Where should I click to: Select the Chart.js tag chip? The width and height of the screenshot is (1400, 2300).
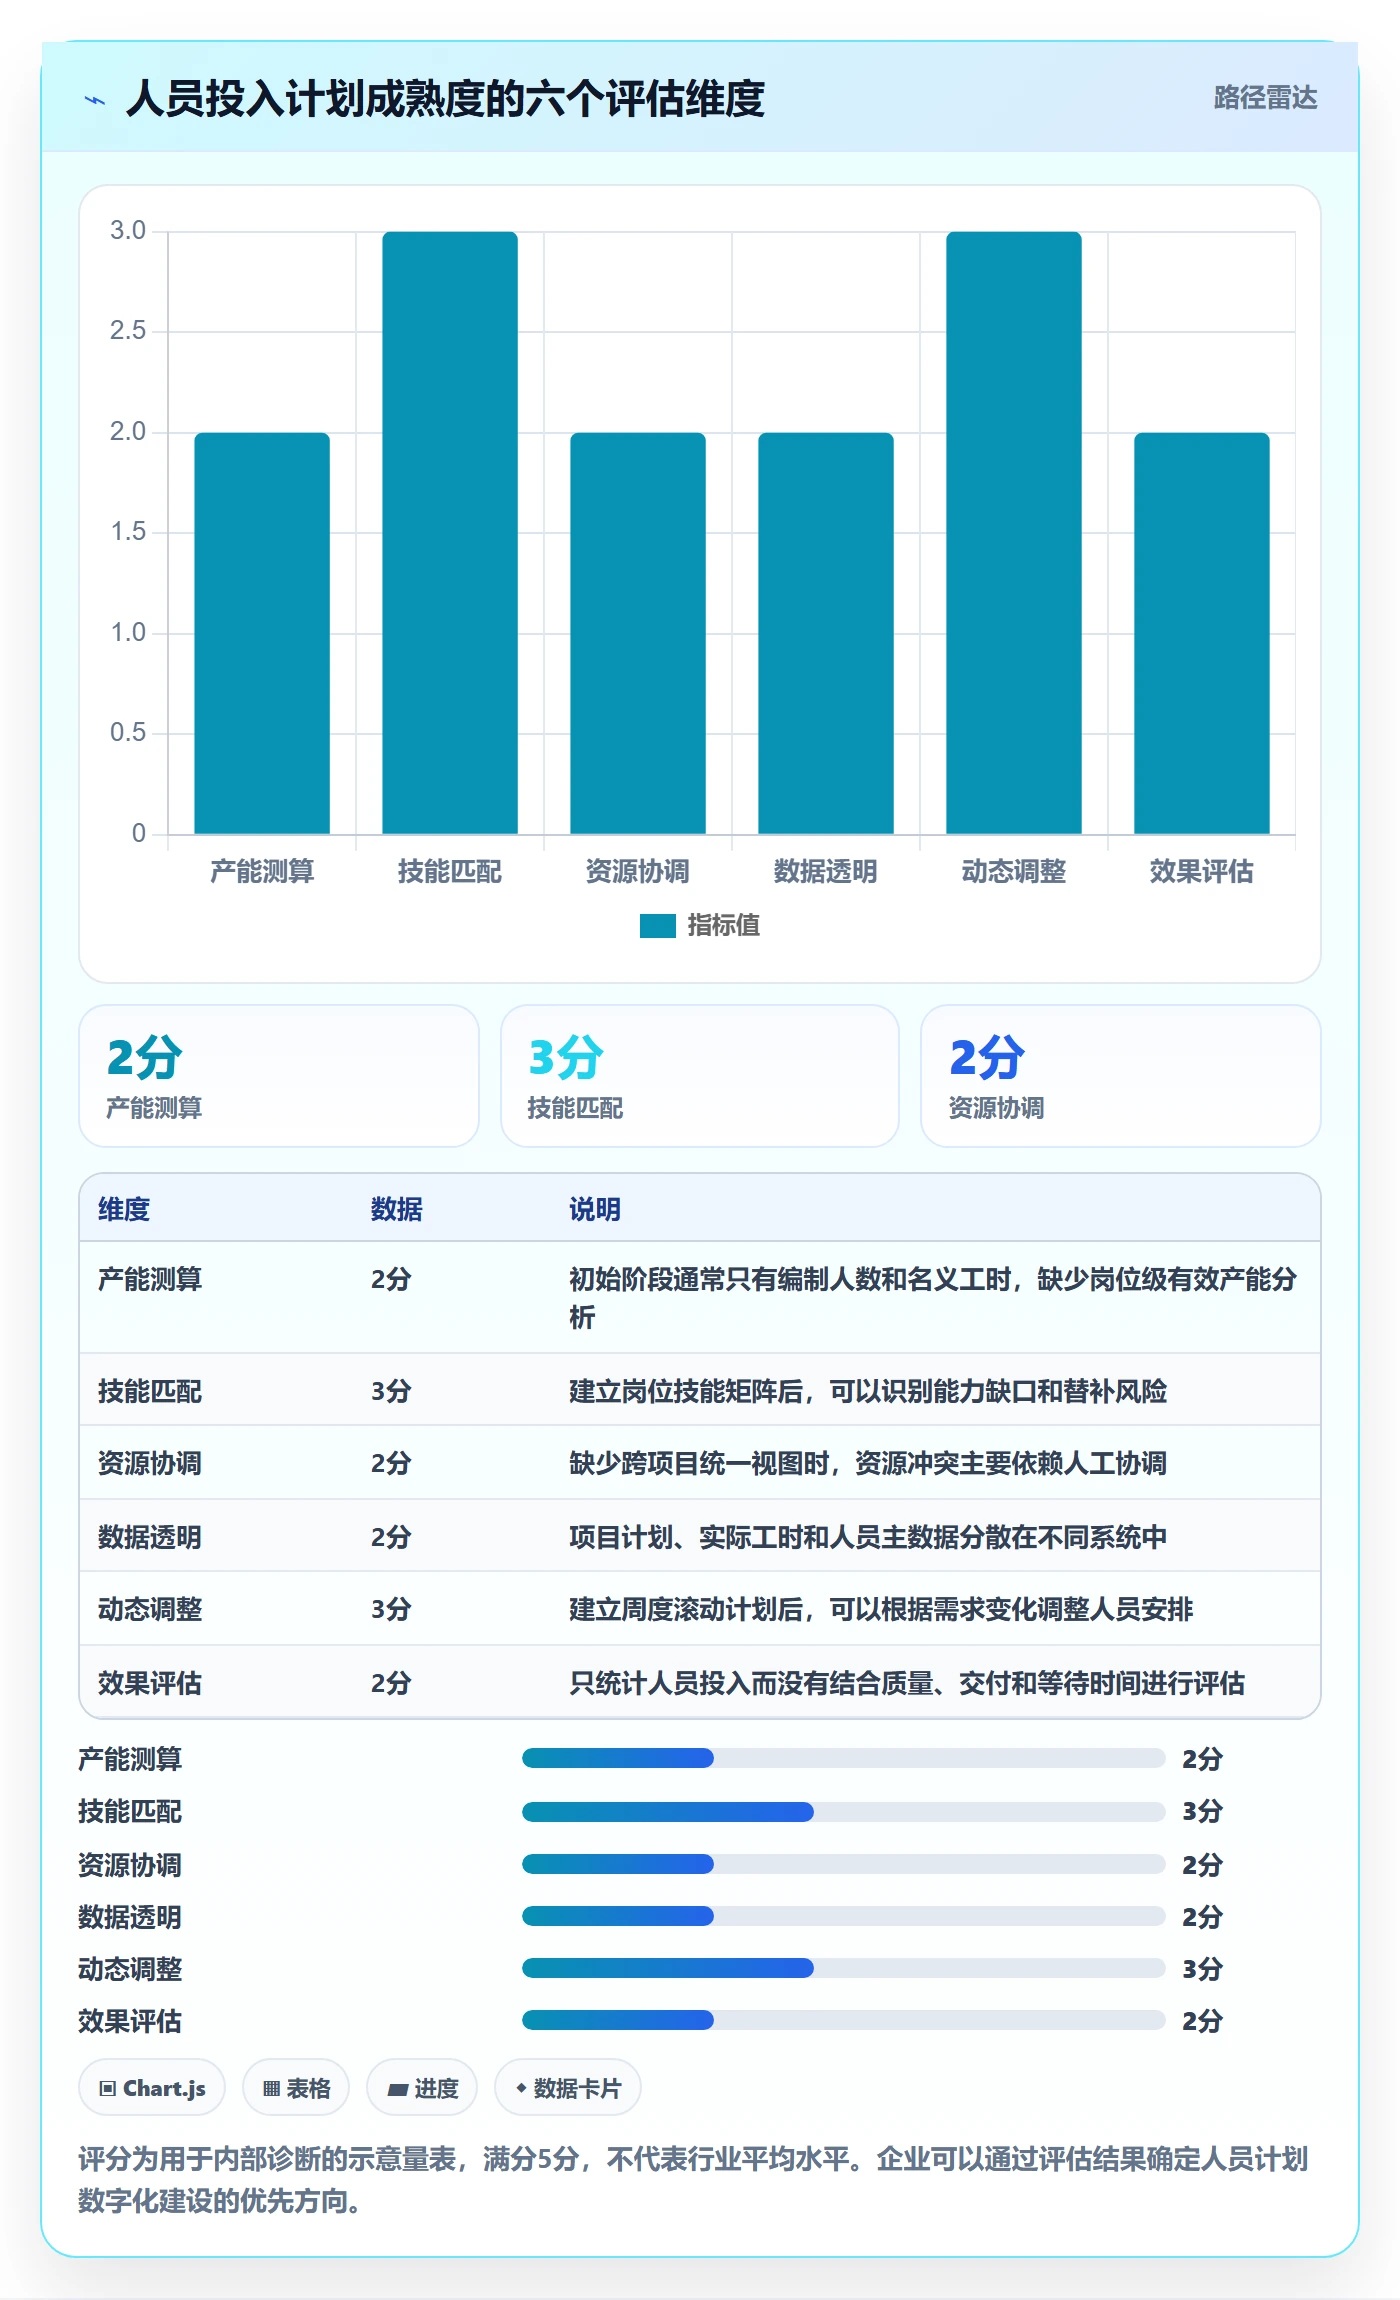click(x=152, y=2088)
